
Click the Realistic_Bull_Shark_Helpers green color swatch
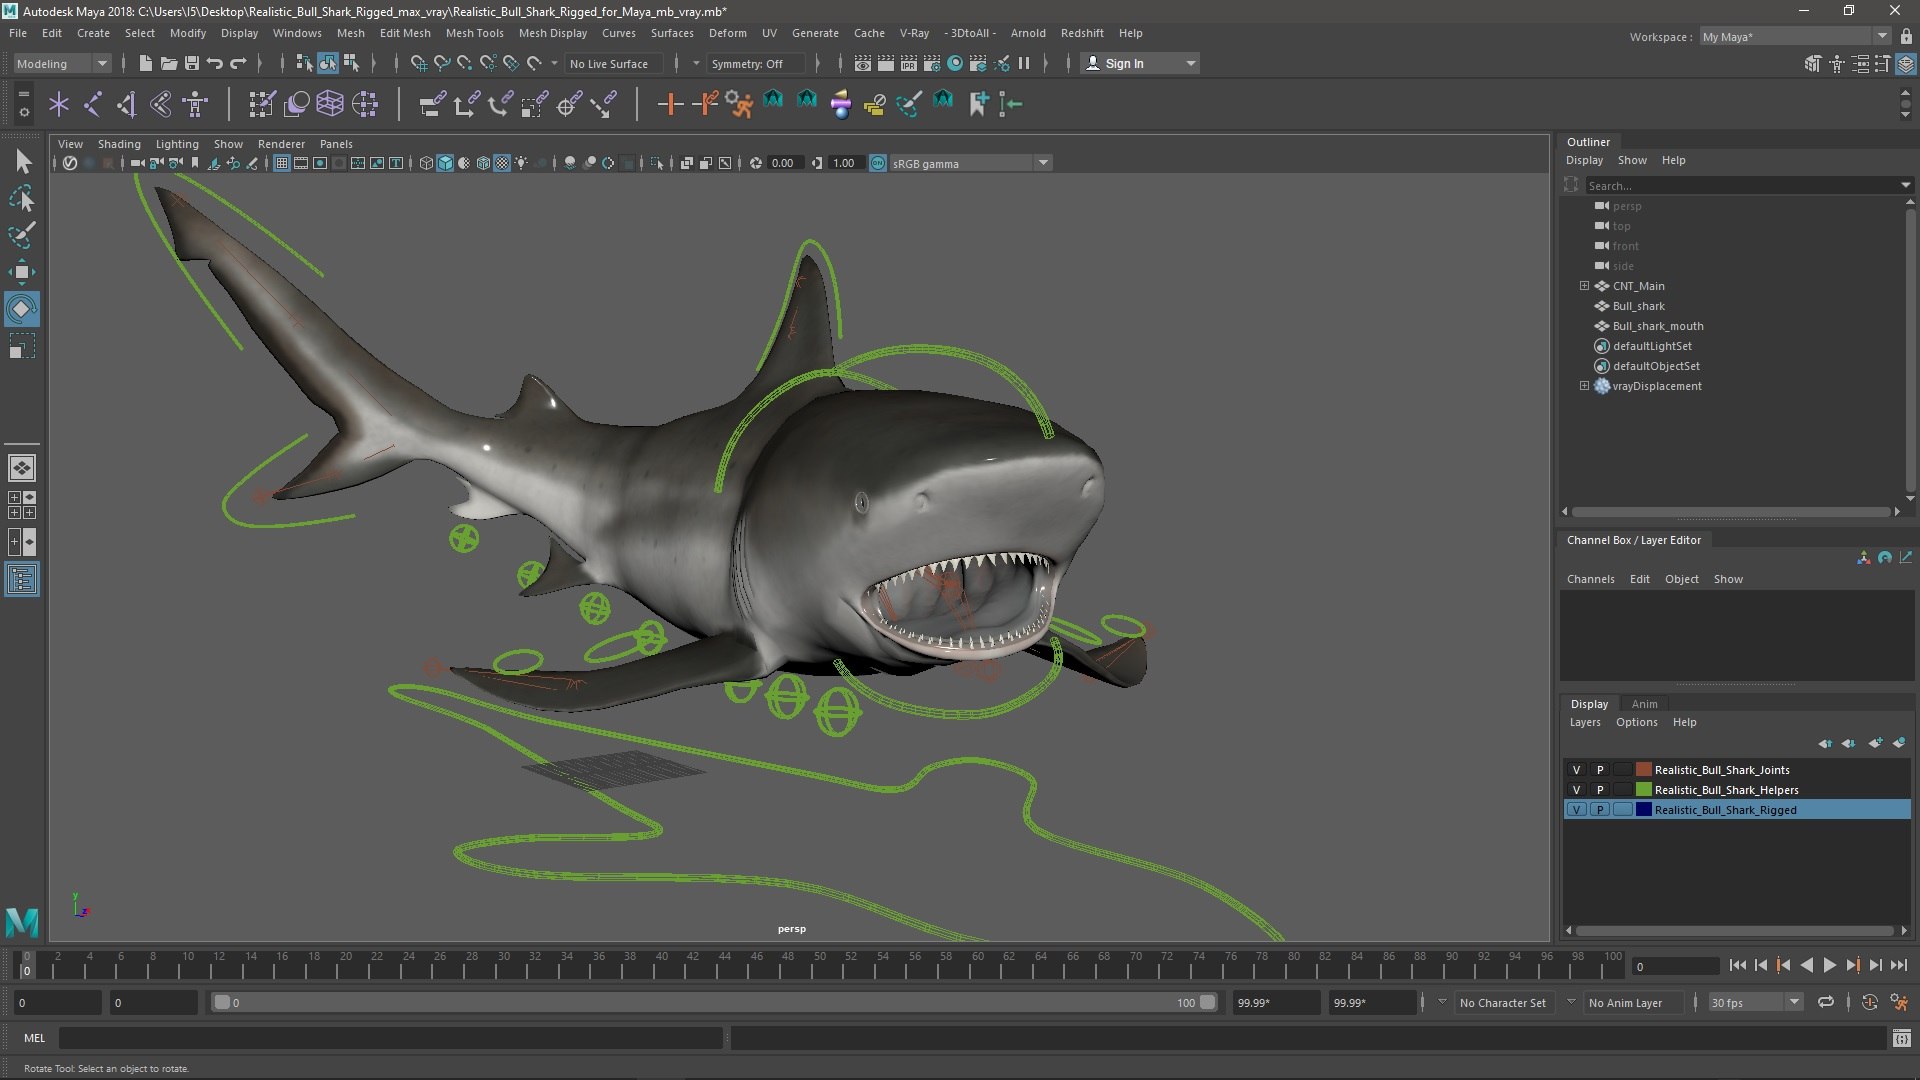click(1643, 790)
